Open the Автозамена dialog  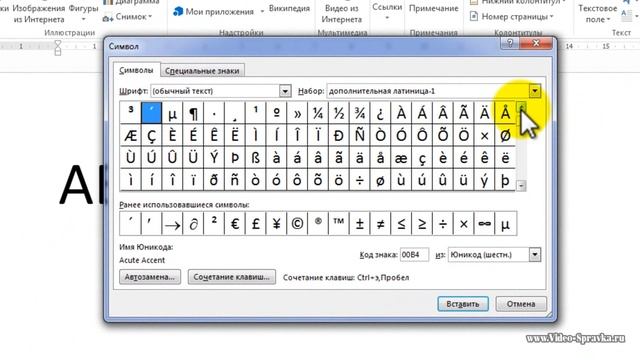(150, 277)
